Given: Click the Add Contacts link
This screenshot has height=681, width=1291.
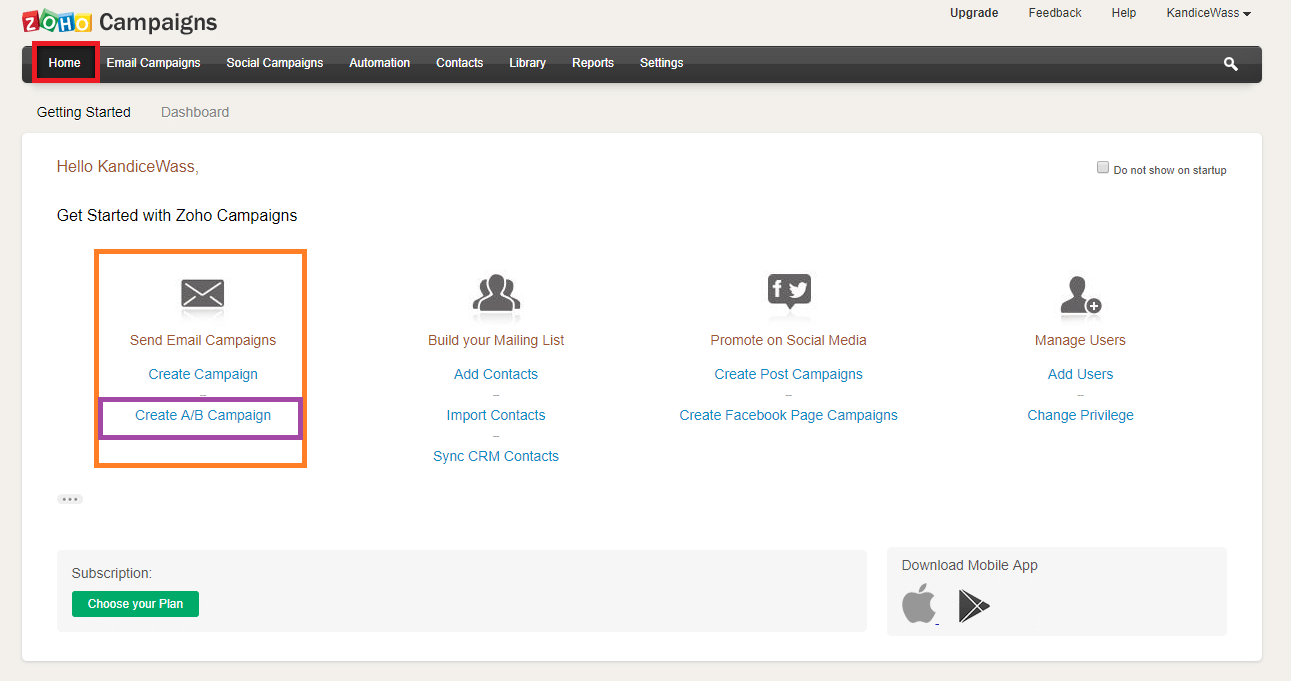Looking at the screenshot, I should [x=496, y=374].
